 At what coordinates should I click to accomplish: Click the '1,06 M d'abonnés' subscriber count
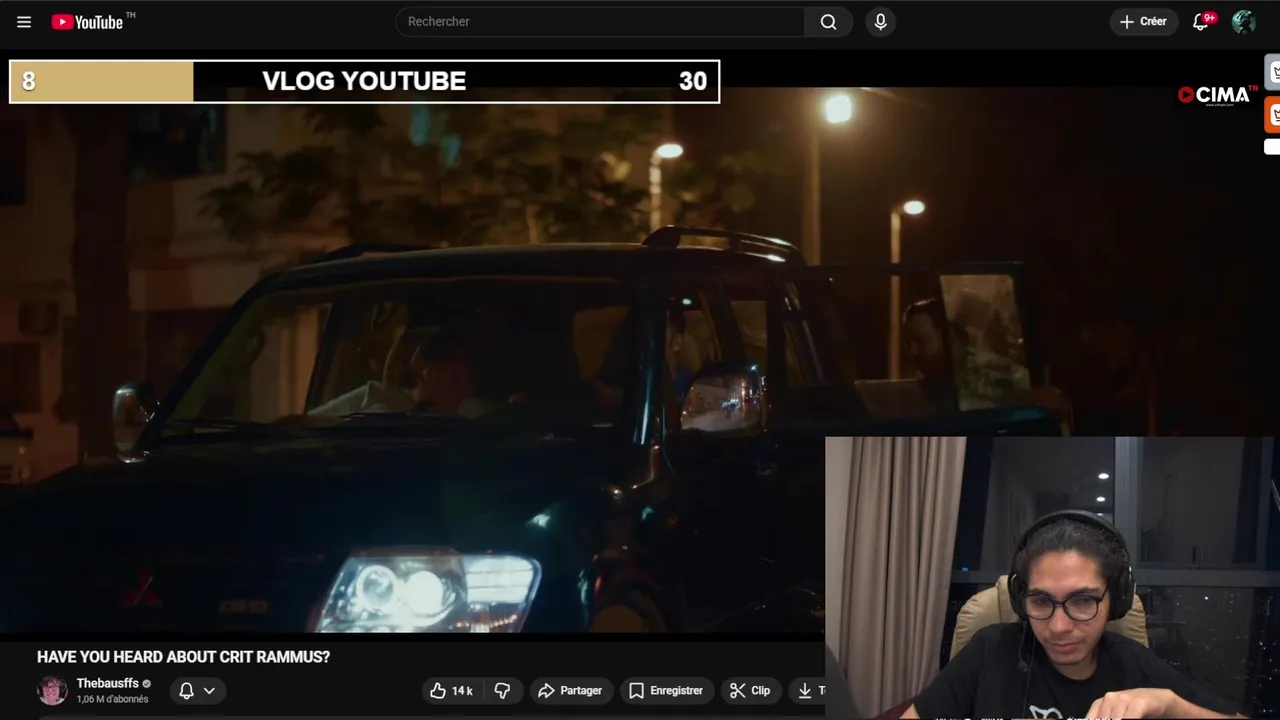coord(112,699)
